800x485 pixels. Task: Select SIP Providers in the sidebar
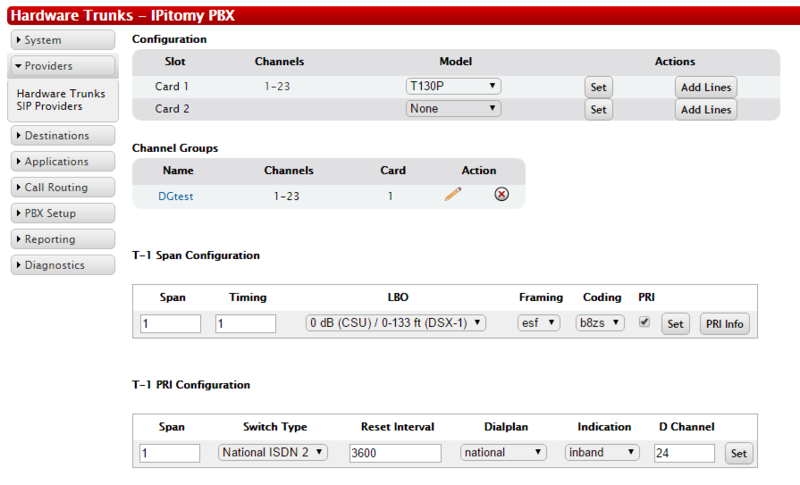pyautogui.click(x=50, y=106)
